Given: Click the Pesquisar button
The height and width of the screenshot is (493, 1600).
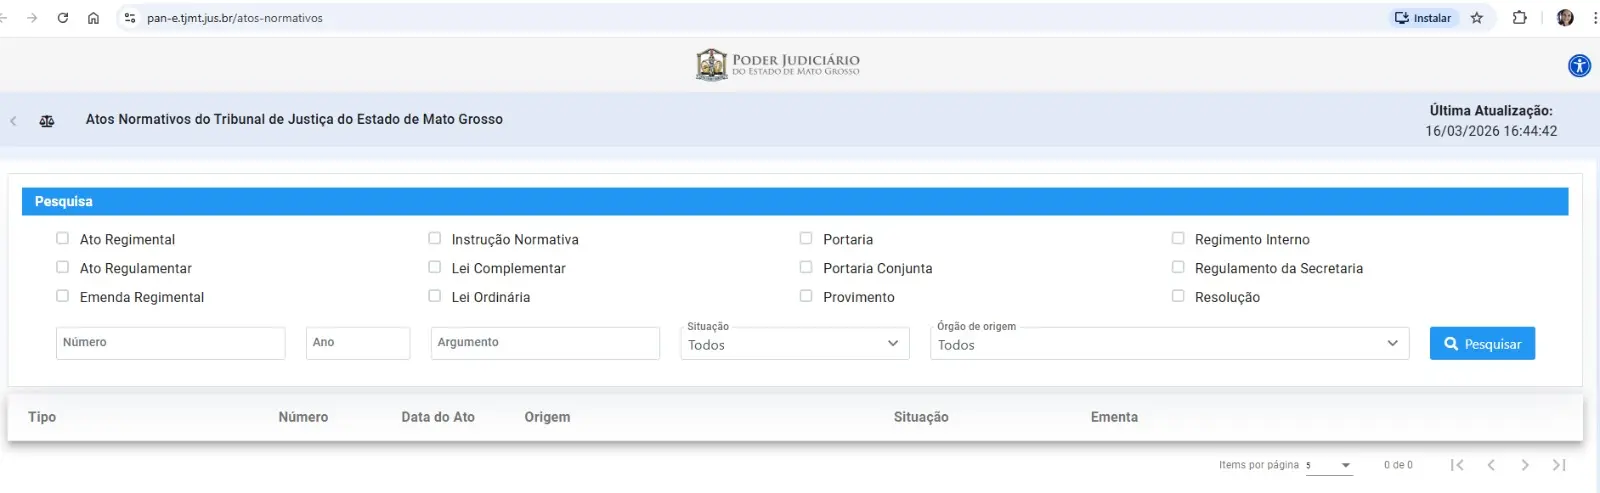Looking at the screenshot, I should point(1482,343).
